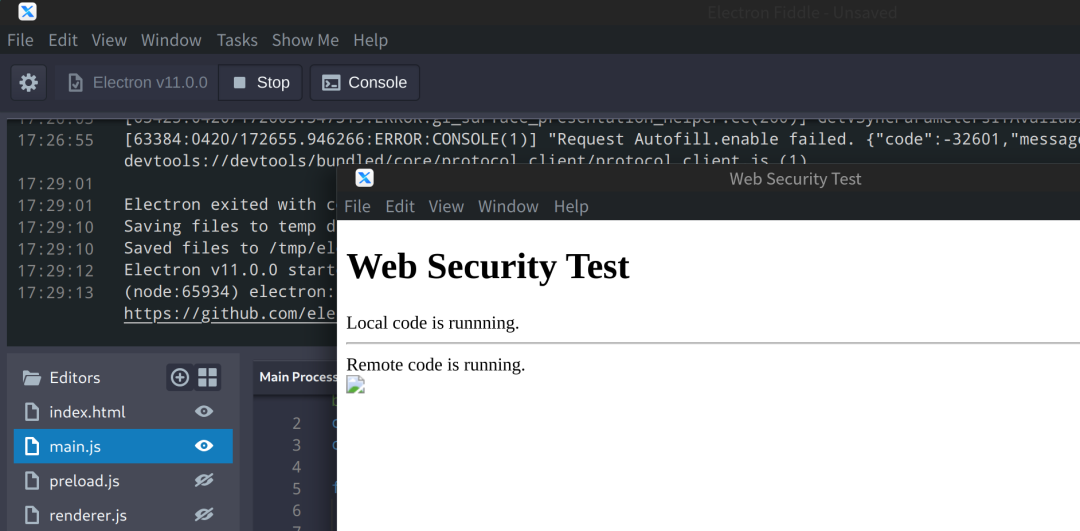The height and width of the screenshot is (531, 1080).
Task: Open the Tasks menu
Action: 237,40
